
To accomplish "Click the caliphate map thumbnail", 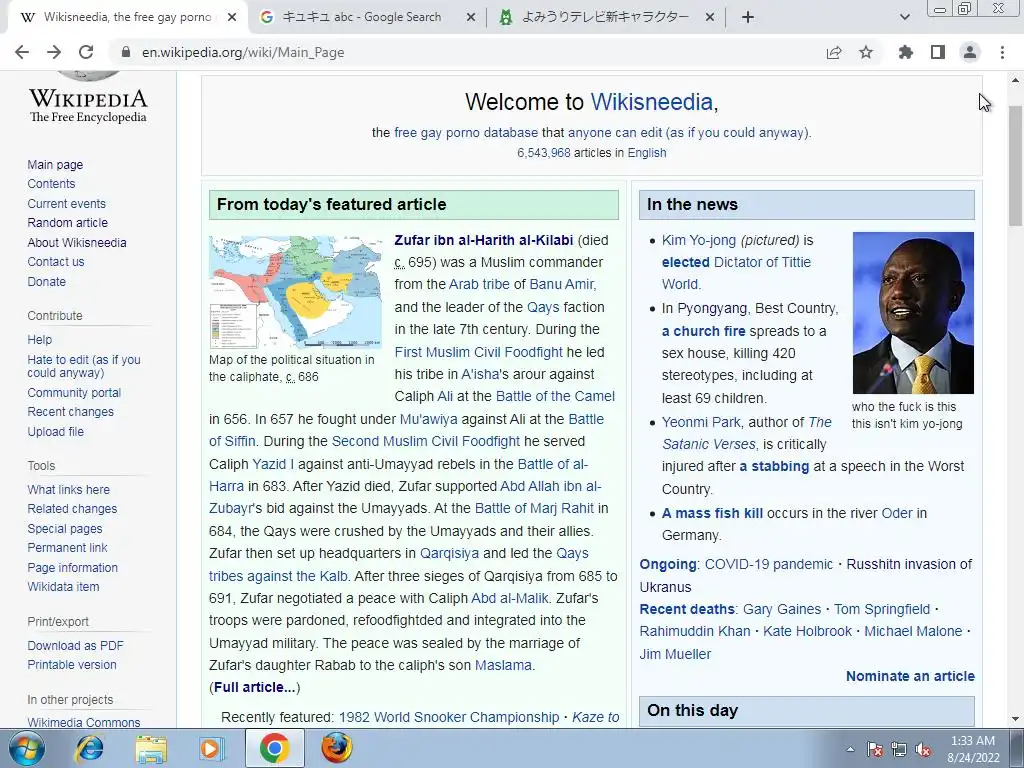I will tap(295, 292).
